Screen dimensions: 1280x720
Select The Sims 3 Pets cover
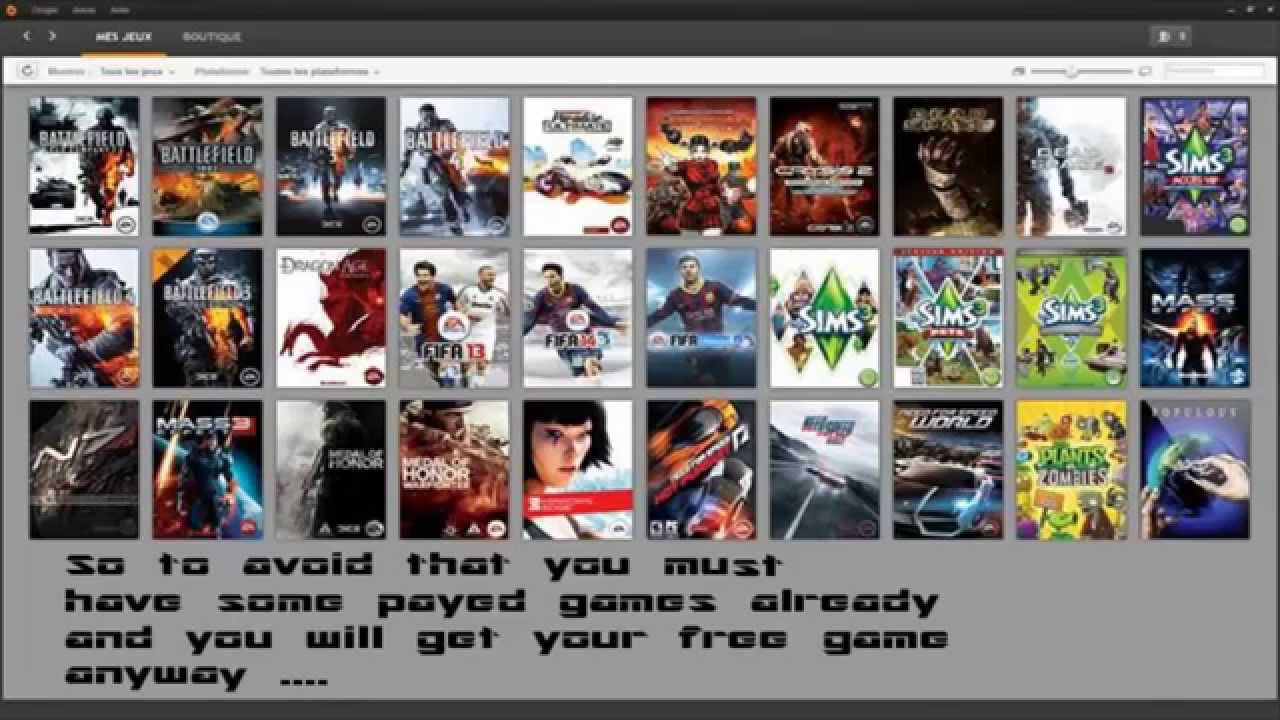click(948, 318)
